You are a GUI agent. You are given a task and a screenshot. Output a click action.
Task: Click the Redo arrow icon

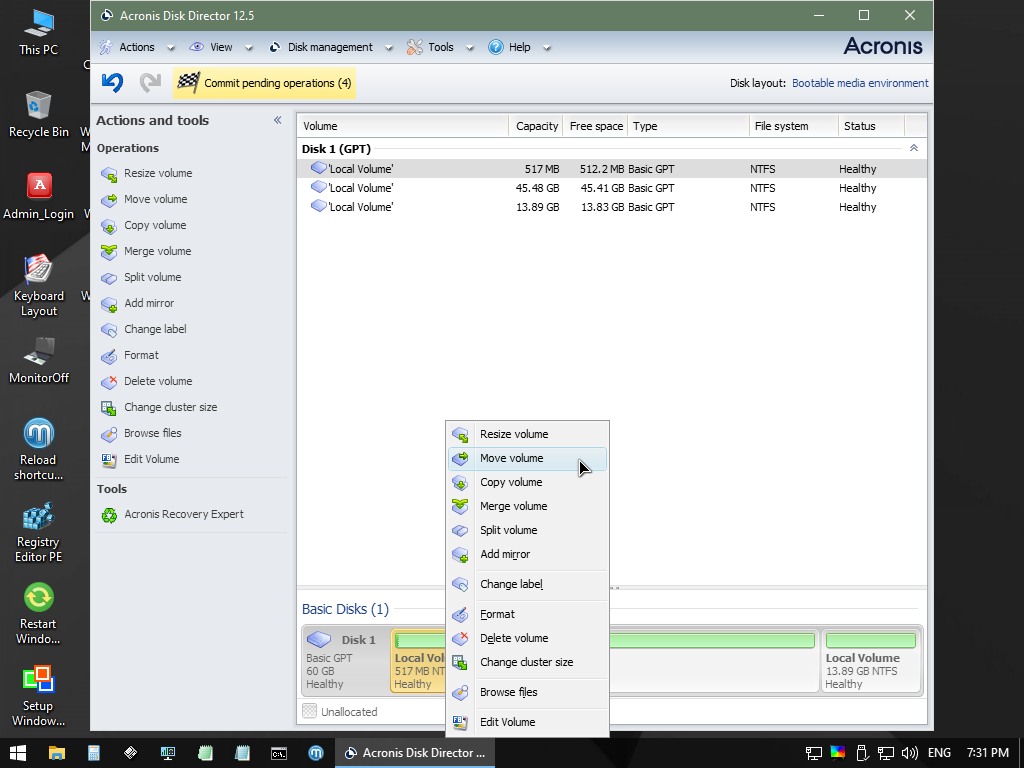[150, 82]
